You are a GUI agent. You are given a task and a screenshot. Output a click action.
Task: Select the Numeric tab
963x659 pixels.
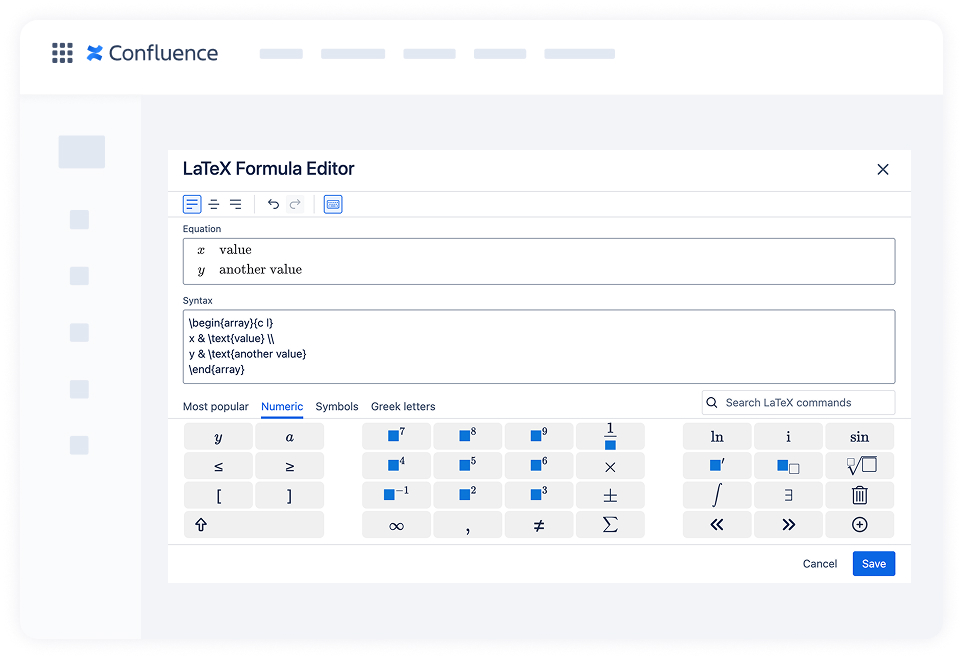[282, 407]
